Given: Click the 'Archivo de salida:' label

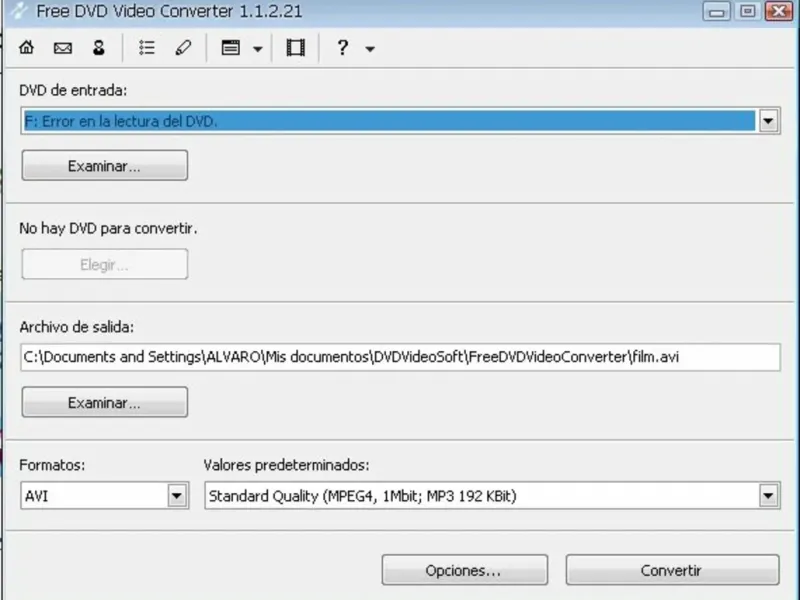Looking at the screenshot, I should click(x=77, y=327).
